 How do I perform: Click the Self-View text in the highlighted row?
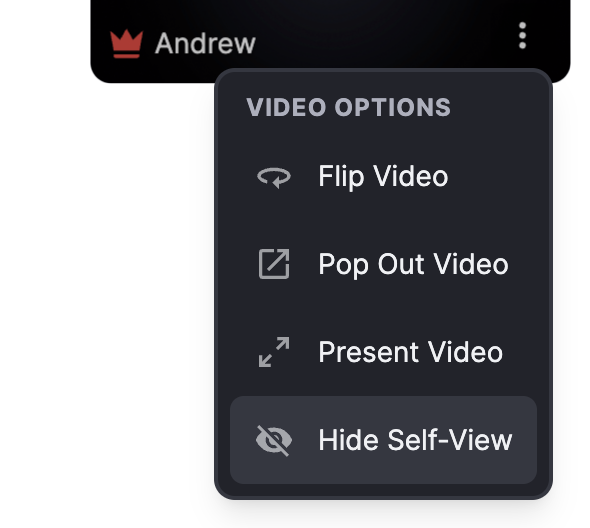pyautogui.click(x=450, y=440)
